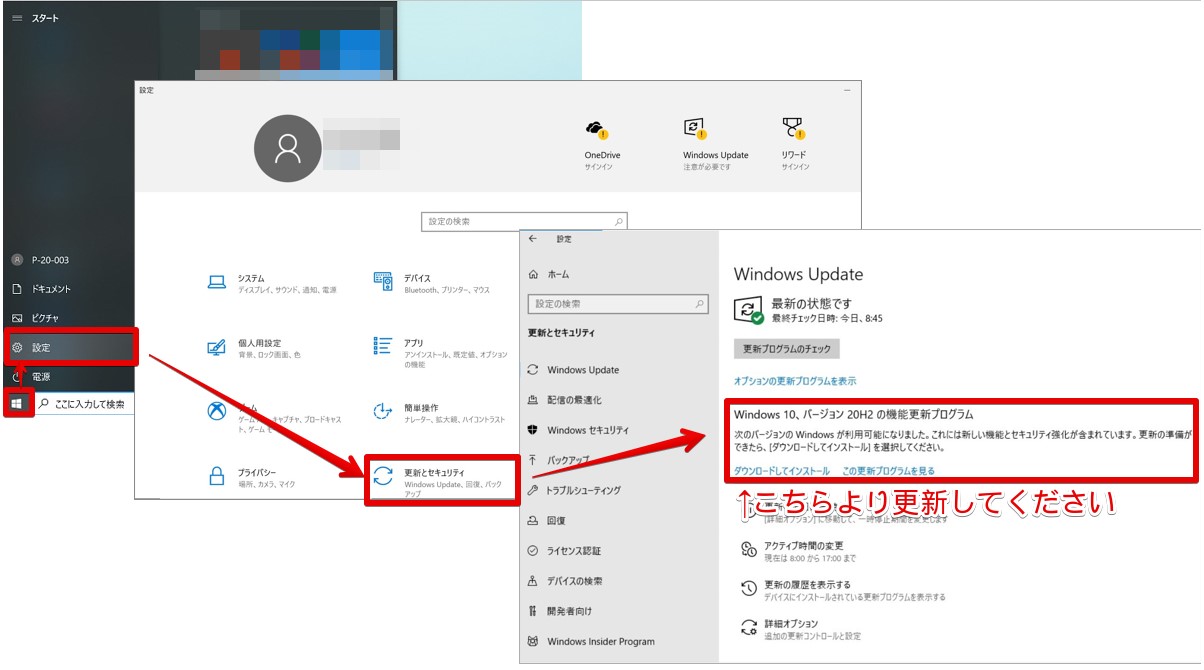The width and height of the screenshot is (1204, 670).
Task: Open the デバイス settings category
Action: (x=432, y=284)
